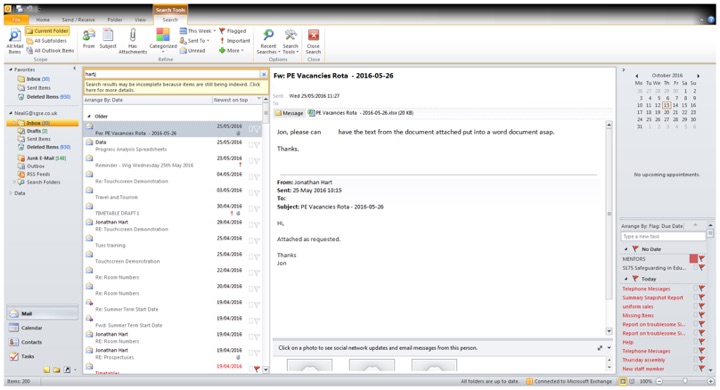Switch to the View ribbon tab
The height and width of the screenshot is (390, 720).
pos(140,20)
